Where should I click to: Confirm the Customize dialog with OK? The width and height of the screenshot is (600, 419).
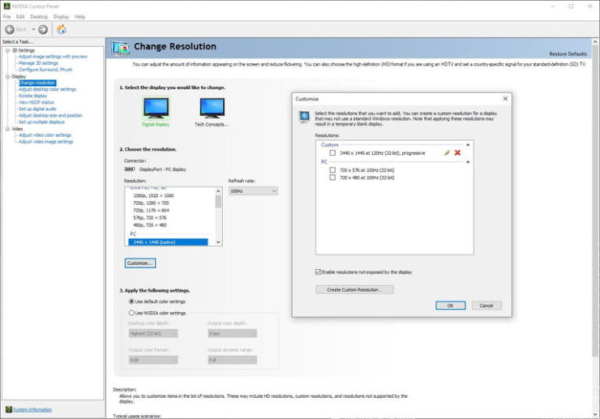tap(451, 305)
